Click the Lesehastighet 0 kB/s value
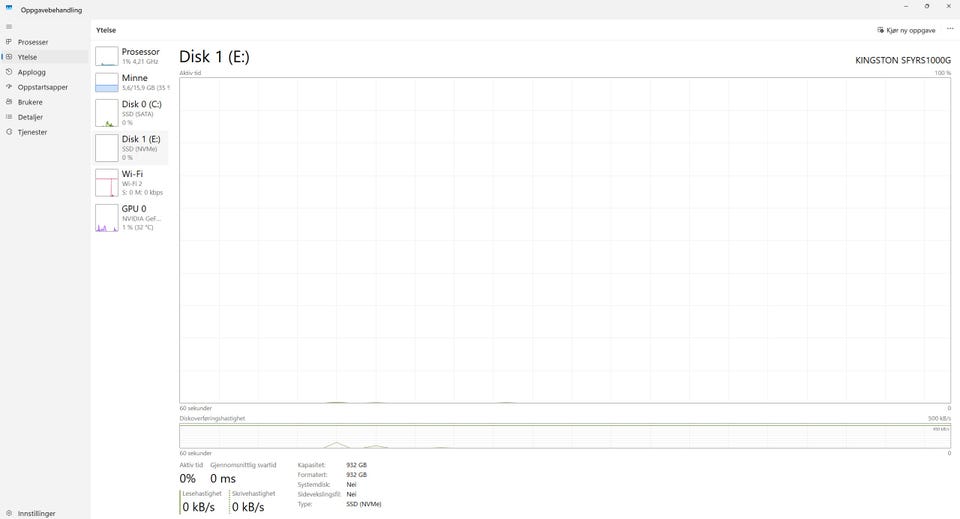Viewport: 960px width, 519px height. coord(198,507)
